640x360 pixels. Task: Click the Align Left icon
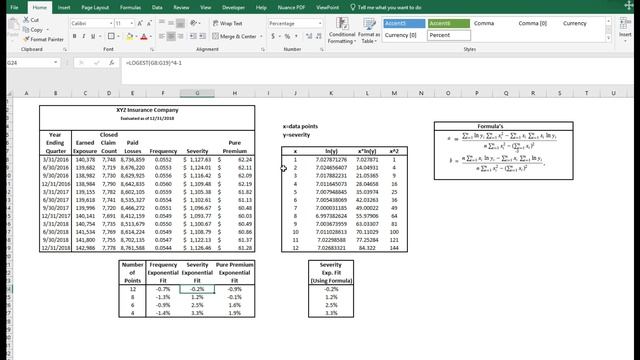coord(162,36)
